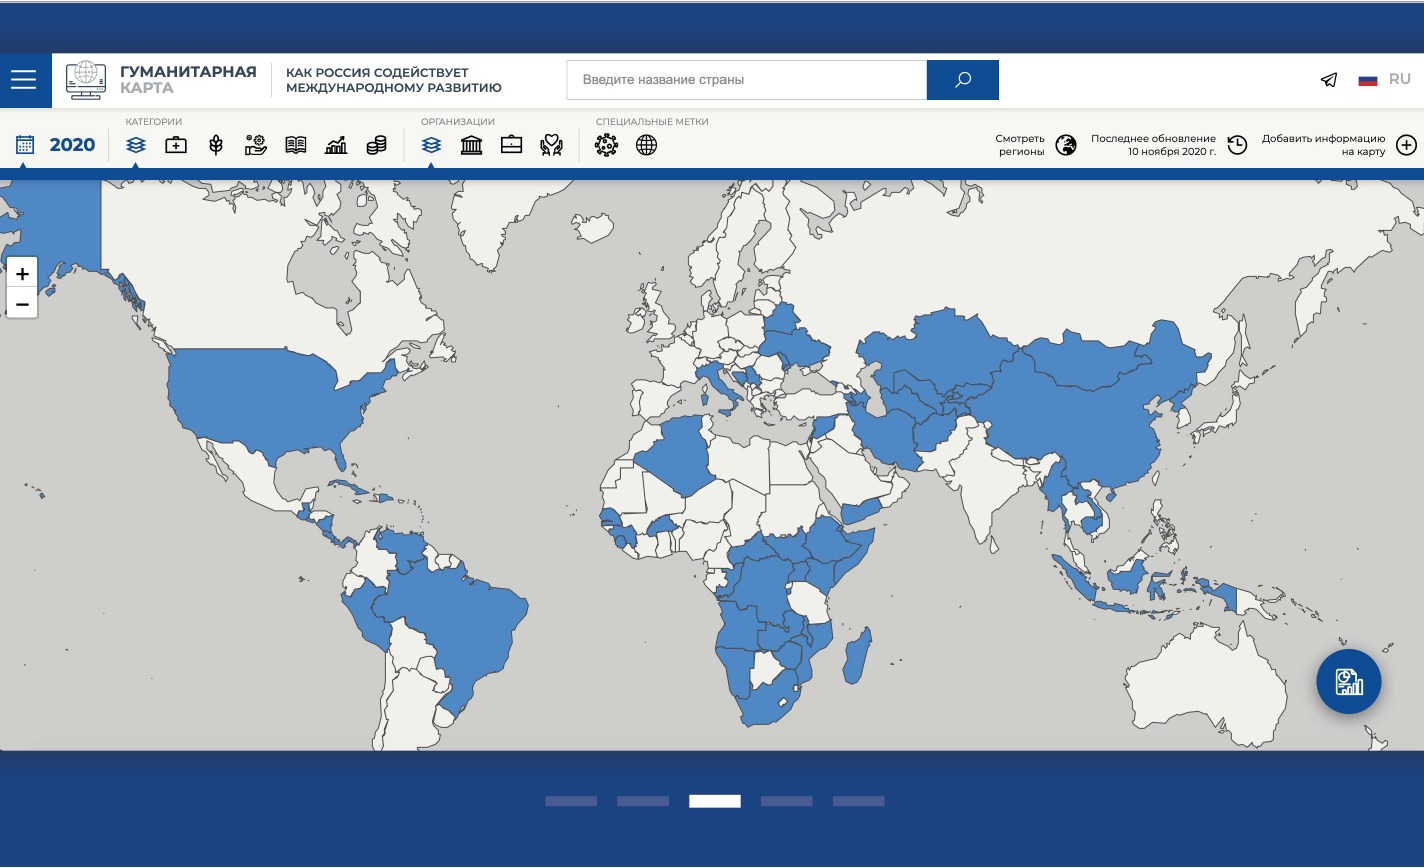Select the second slide indicator bar

[x=643, y=801]
